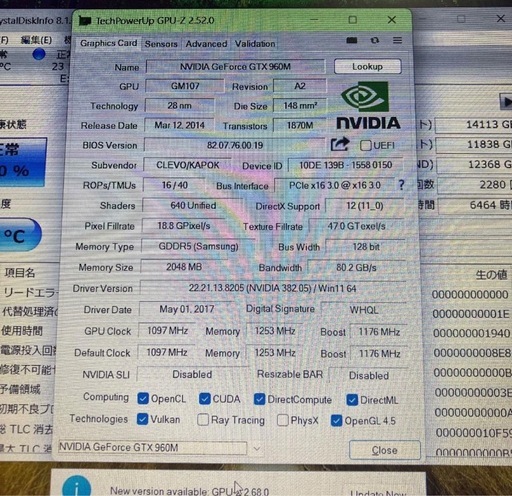
Task: Switch to the Validation tab
Action: 255,44
